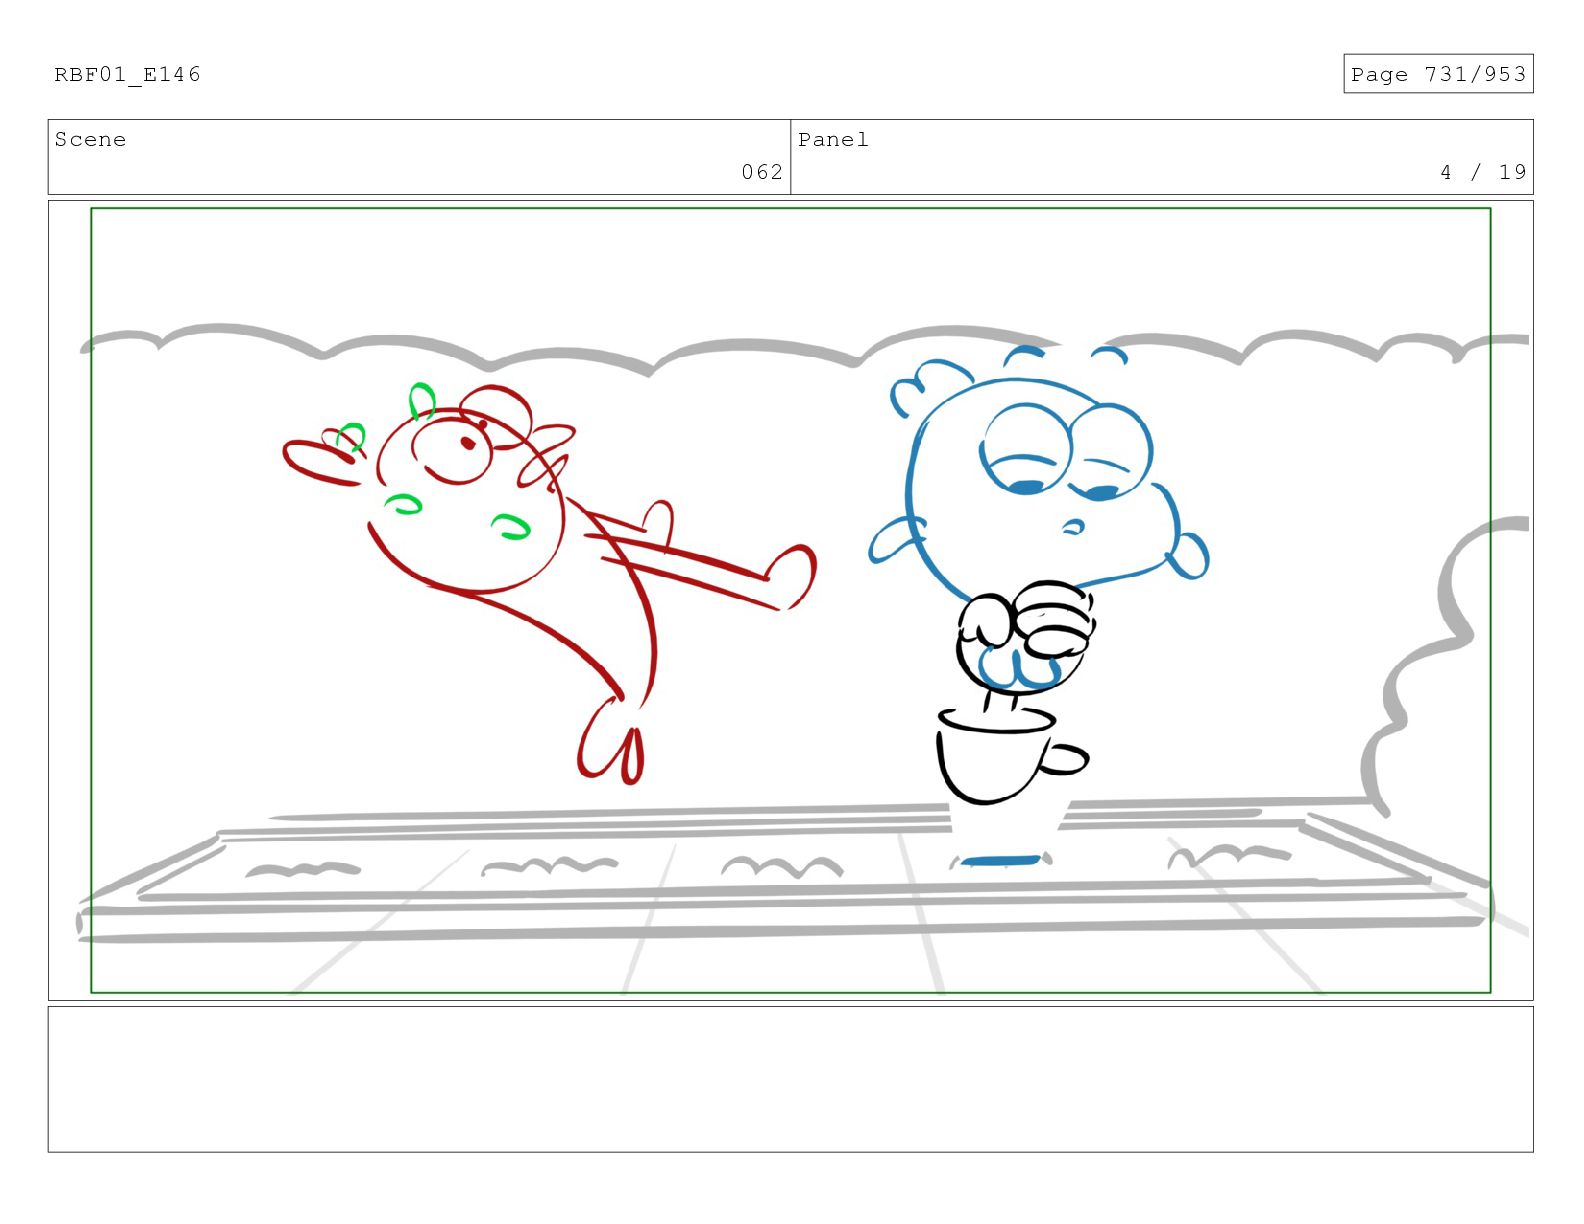1584x1224 pixels.
Task: Click the storyboard drawing with red and blue characters
Action: 790,600
